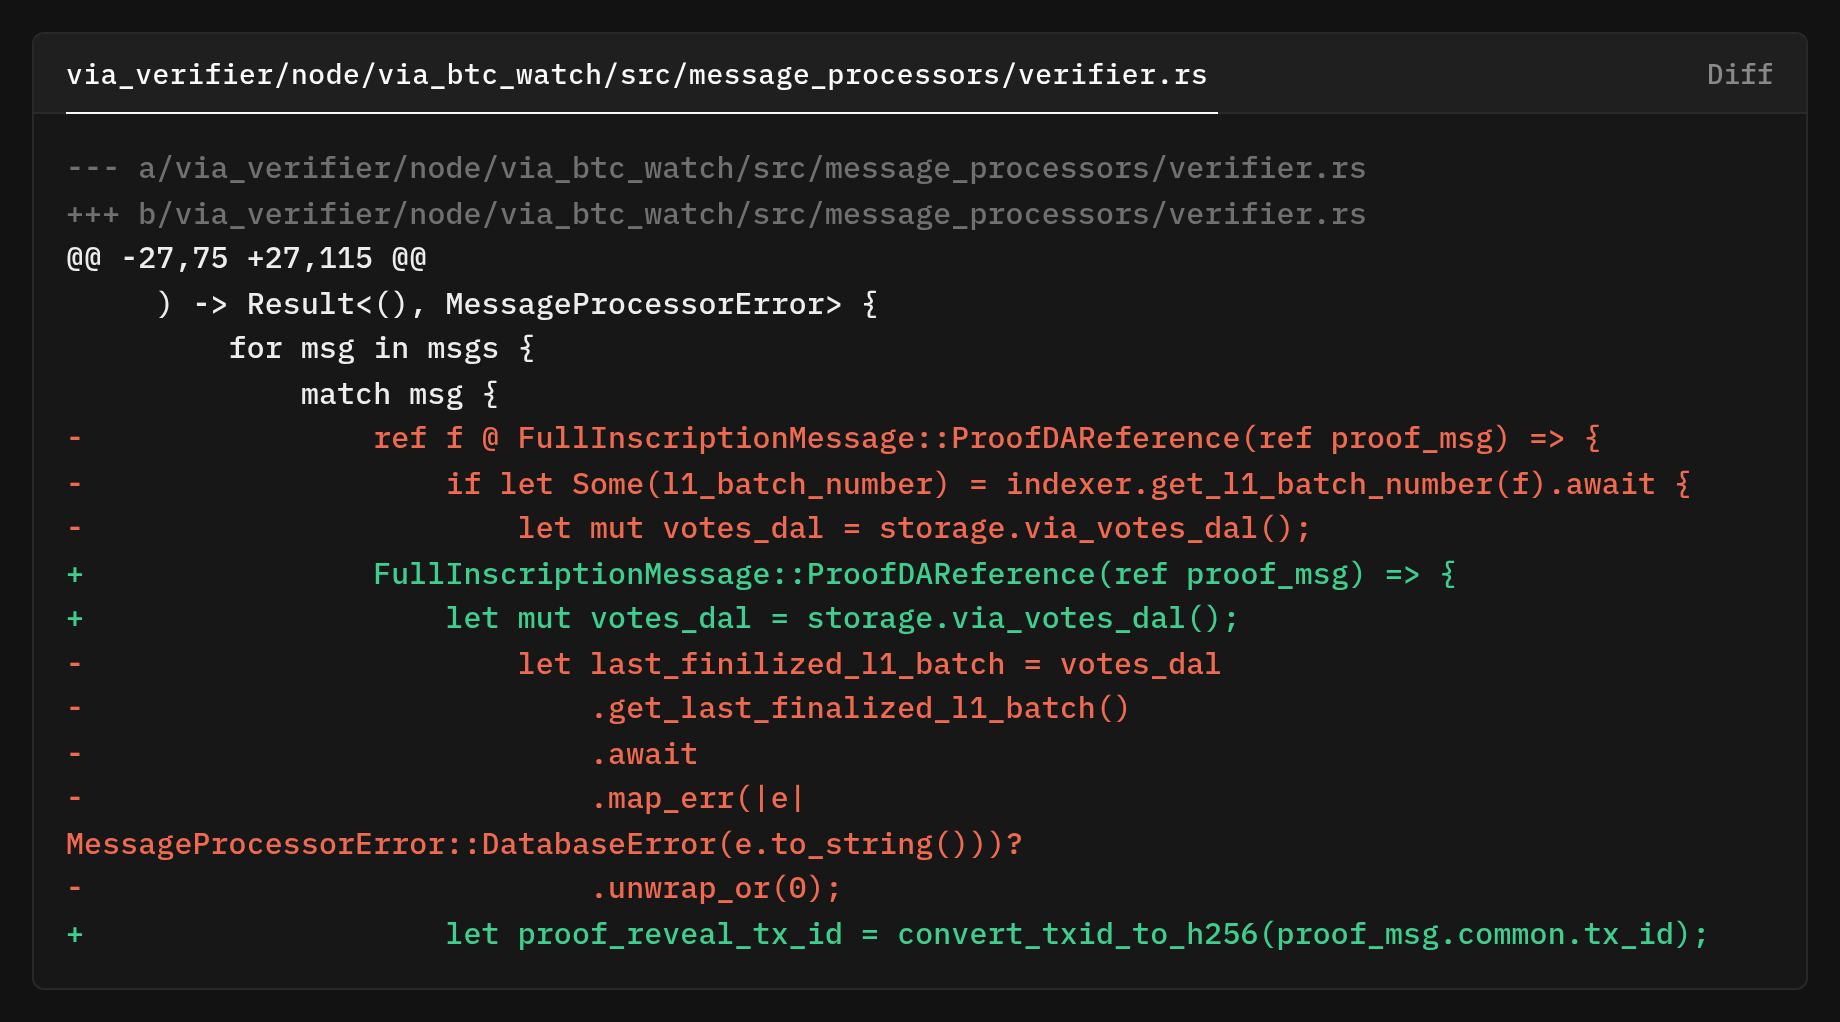Open the verifier.rs file path tab
1840x1022 pixels.
coord(637,75)
